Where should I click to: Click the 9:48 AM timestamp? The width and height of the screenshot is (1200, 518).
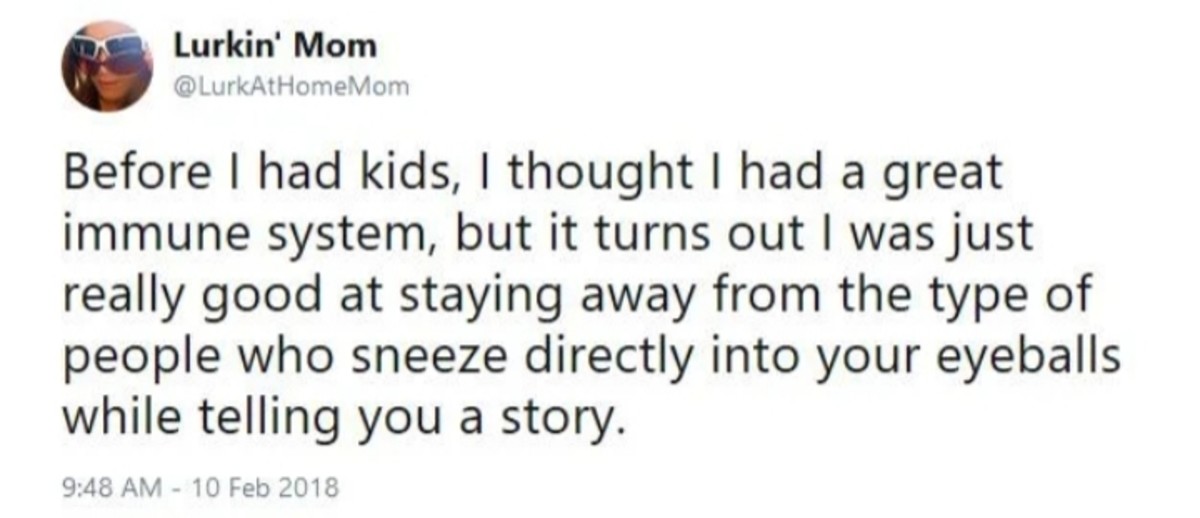(x=104, y=490)
